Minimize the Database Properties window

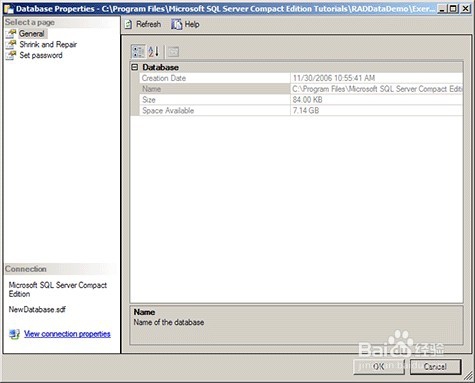click(442, 9)
